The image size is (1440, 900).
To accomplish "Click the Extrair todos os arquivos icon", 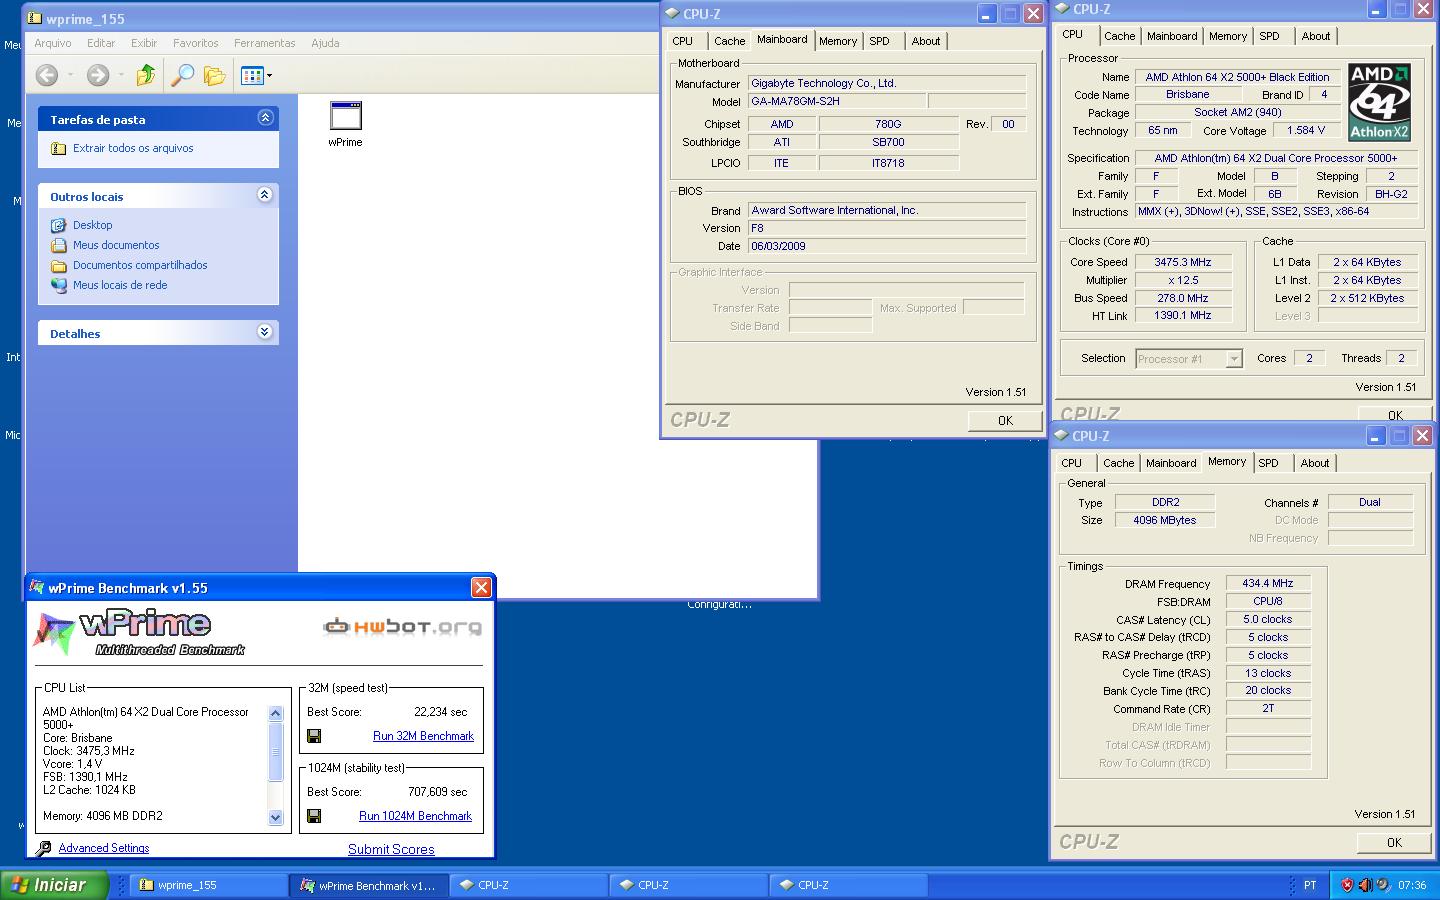I will tap(59, 148).
